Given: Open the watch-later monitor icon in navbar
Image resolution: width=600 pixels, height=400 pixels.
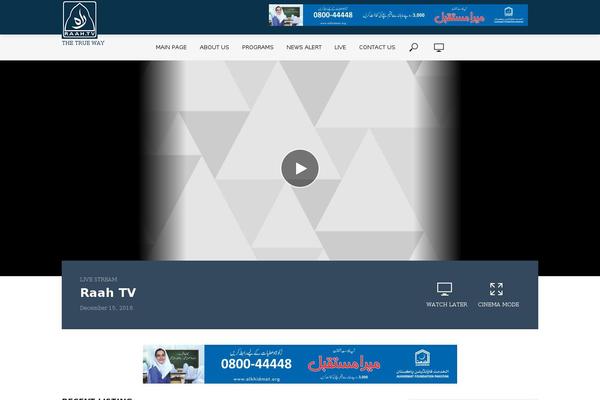Looking at the screenshot, I should click(x=439, y=47).
